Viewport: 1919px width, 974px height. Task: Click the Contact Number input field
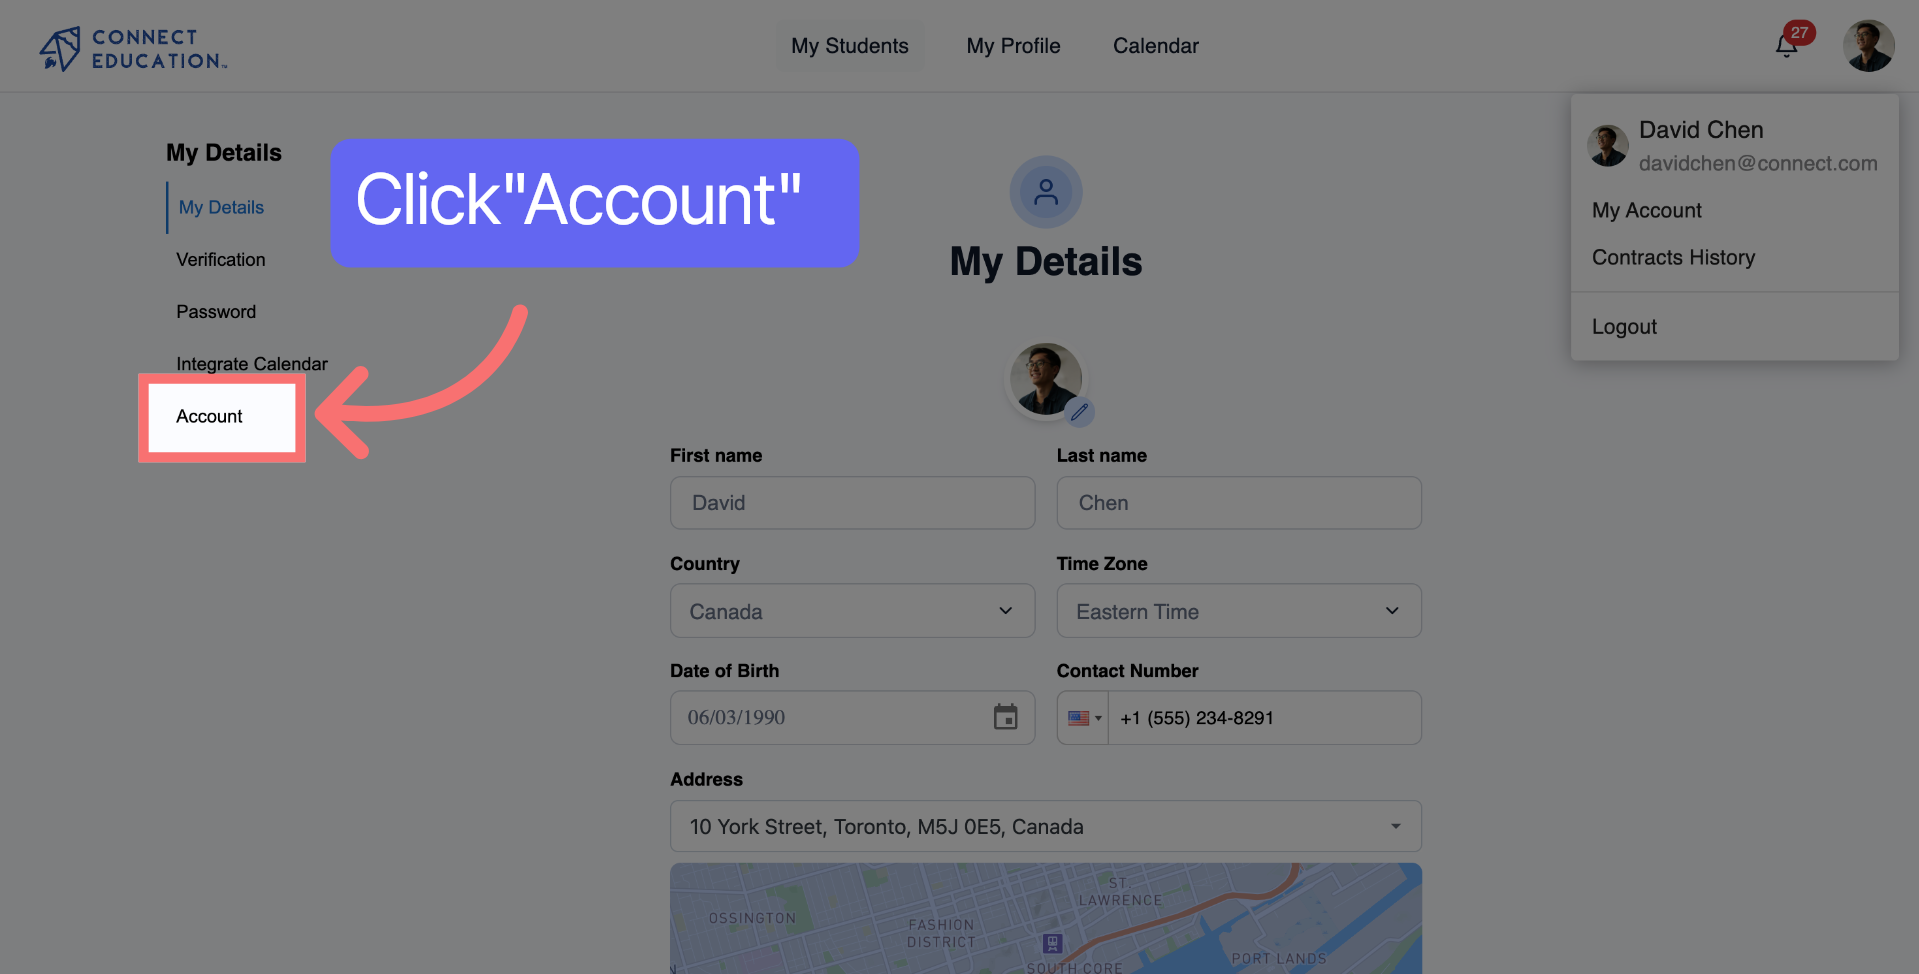(x=1264, y=718)
